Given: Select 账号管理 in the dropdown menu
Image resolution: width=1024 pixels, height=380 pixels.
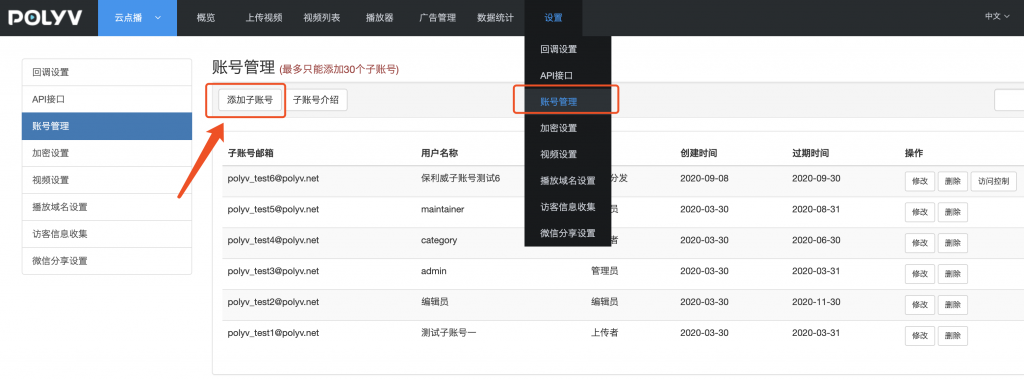Looking at the screenshot, I should (568, 101).
